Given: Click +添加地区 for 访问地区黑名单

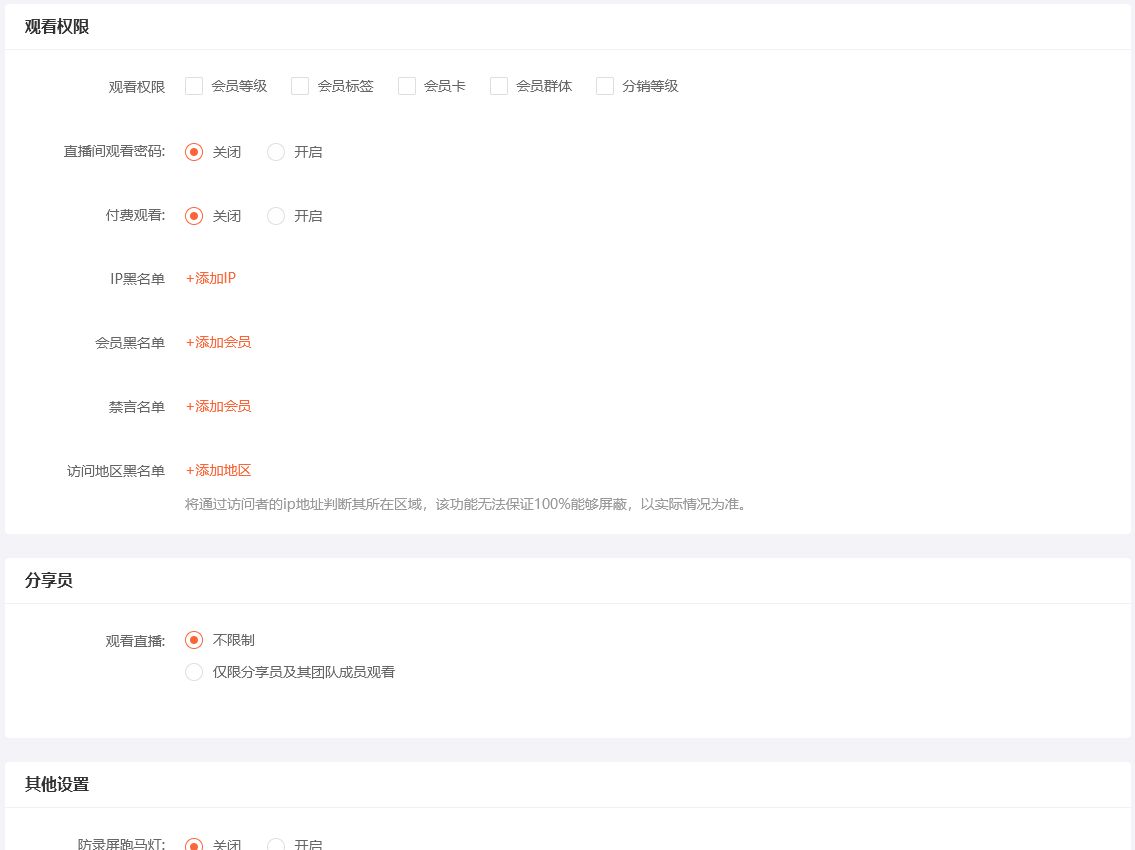Looking at the screenshot, I should (218, 471).
